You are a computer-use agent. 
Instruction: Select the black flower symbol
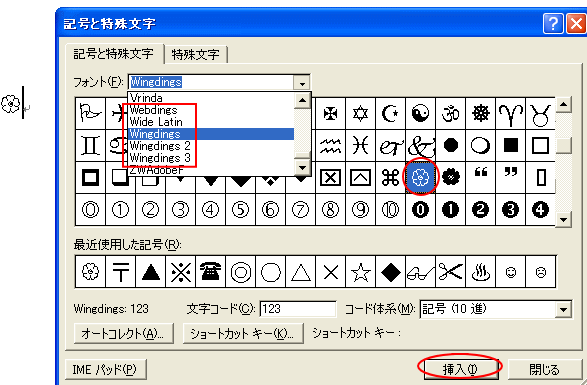[x=450, y=178]
